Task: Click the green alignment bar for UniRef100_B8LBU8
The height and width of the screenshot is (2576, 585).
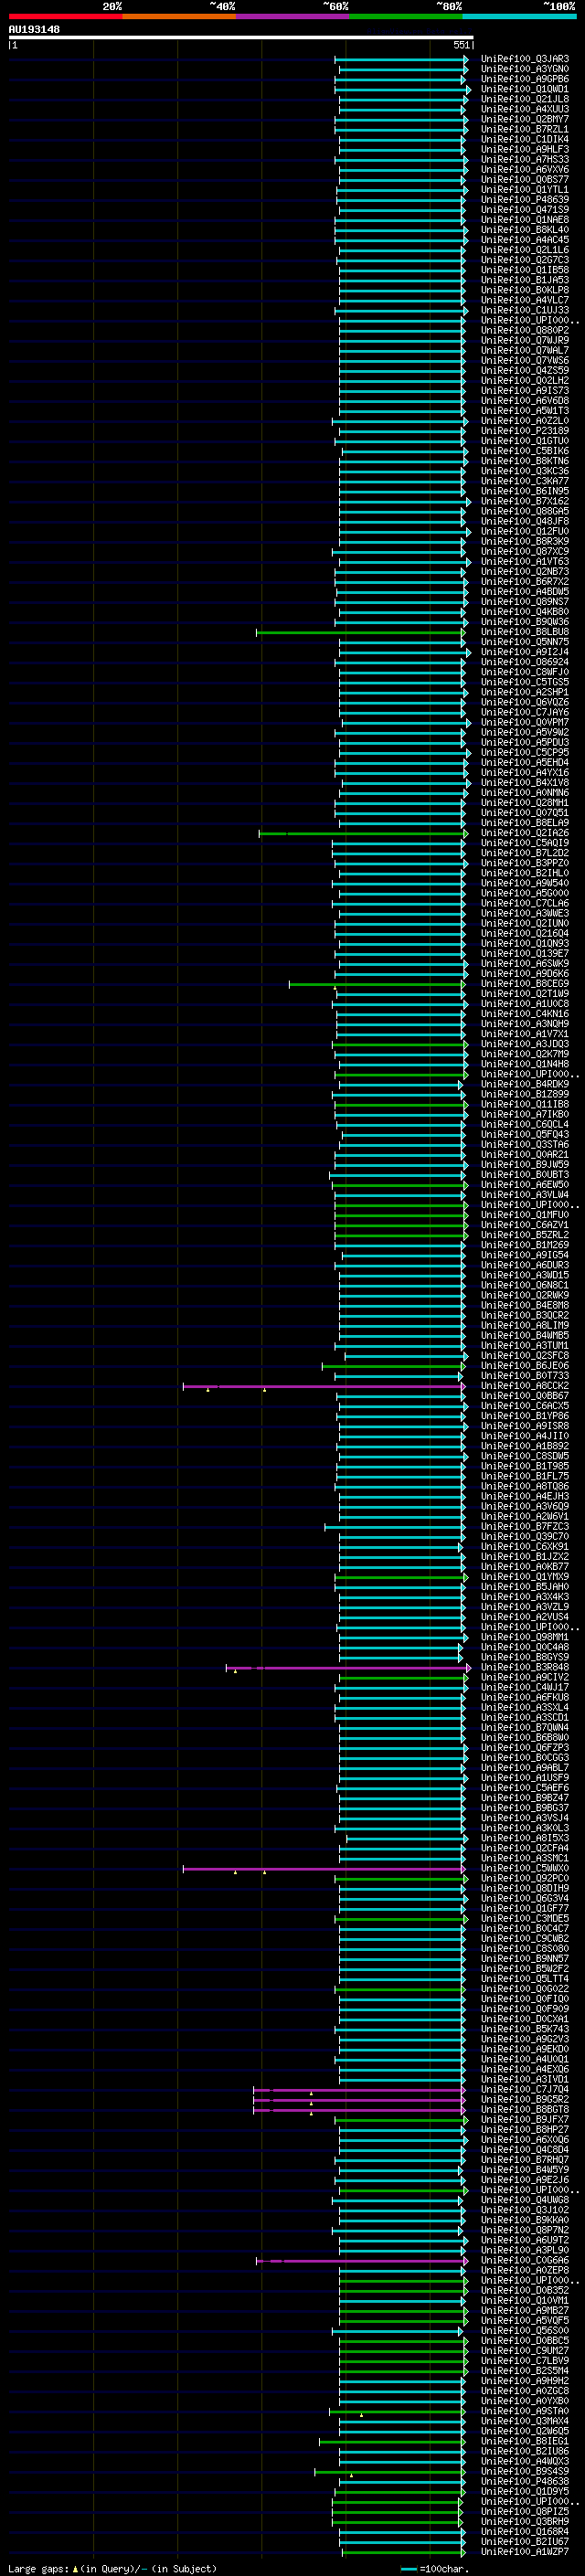Action: pyautogui.click(x=360, y=632)
